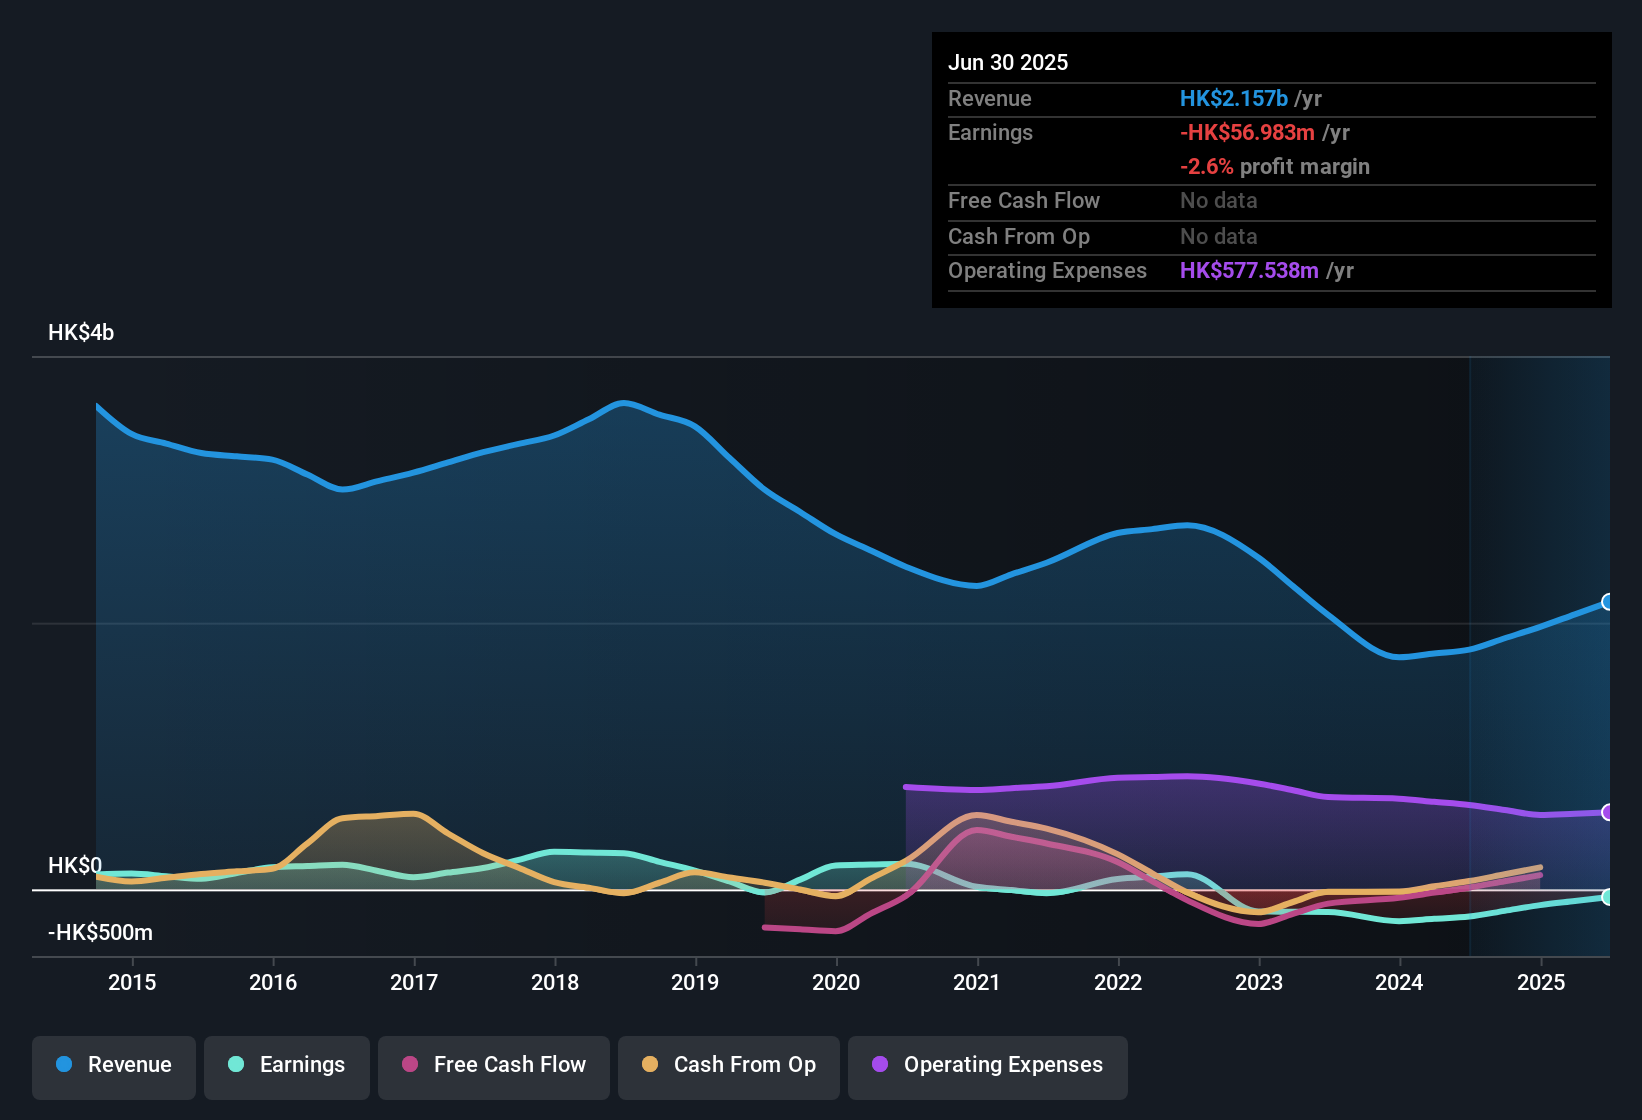Image resolution: width=1642 pixels, height=1120 pixels.
Task: Click the HK$4b y-axis label
Action: pyautogui.click(x=81, y=332)
